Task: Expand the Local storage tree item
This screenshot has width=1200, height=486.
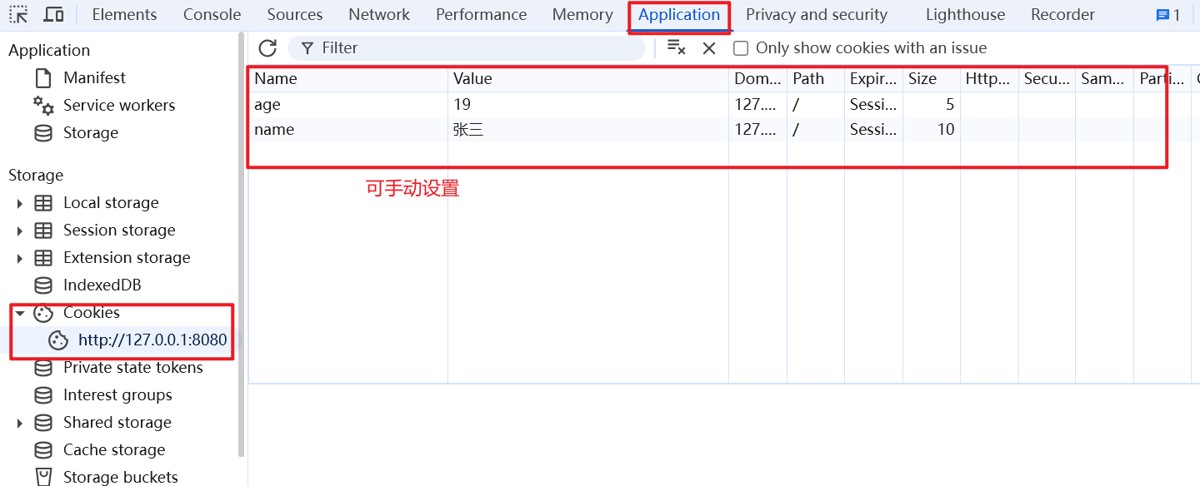Action: tap(20, 203)
